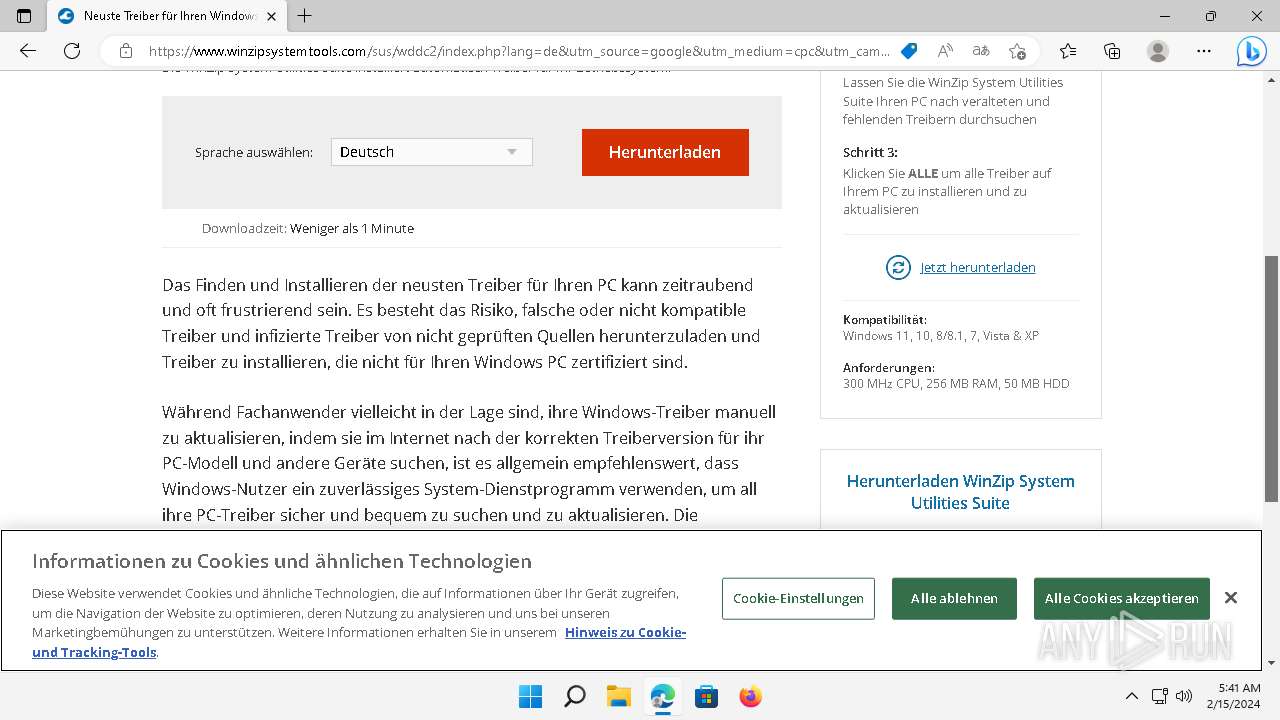Click the Jetzt herunterladen link
This screenshot has height=720, width=1280.
click(978, 267)
